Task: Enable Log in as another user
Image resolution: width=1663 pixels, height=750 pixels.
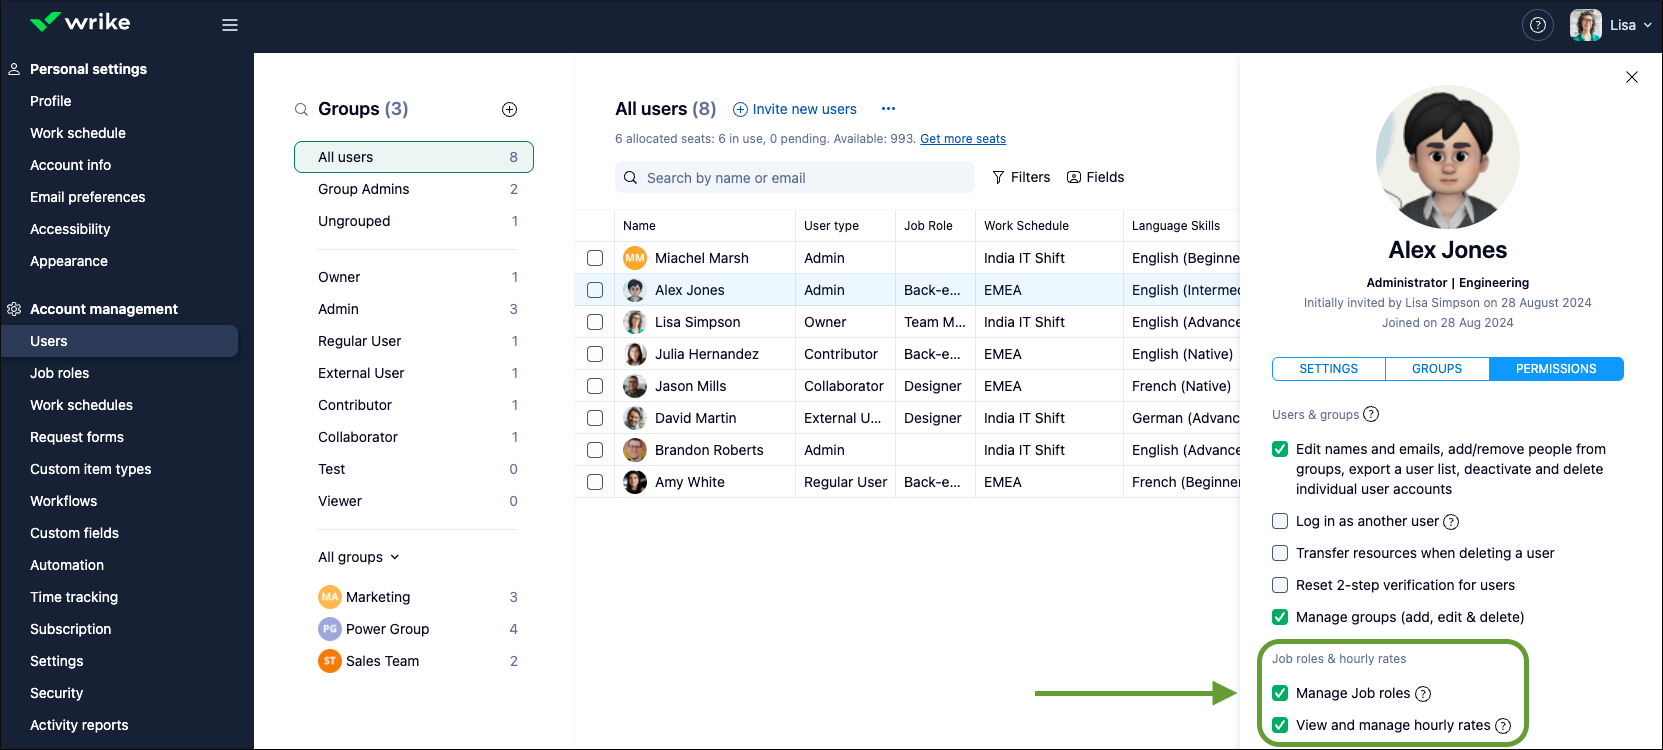Action: tap(1280, 521)
